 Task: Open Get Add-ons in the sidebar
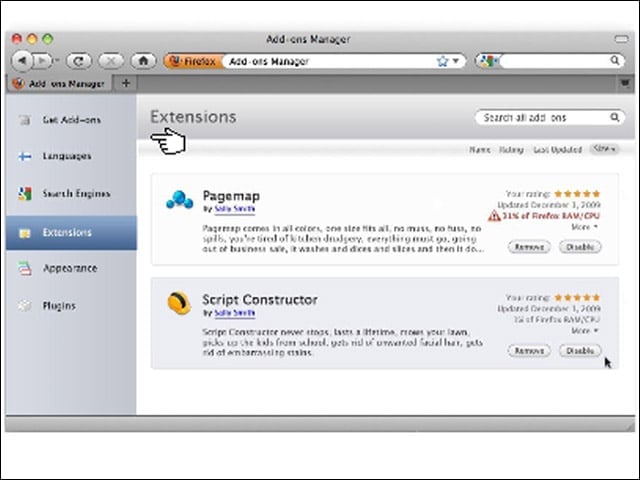[x=71, y=120]
